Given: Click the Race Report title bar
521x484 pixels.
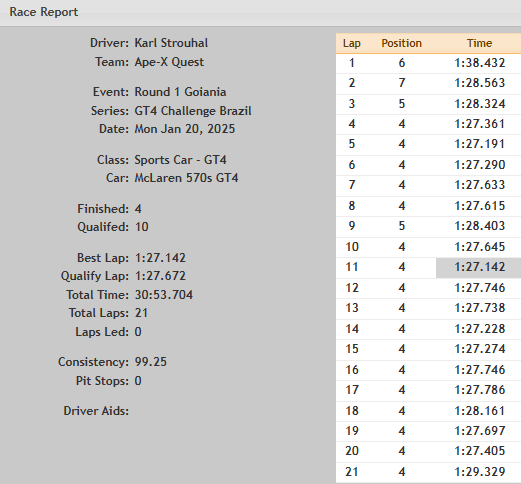Looking at the screenshot, I should pos(260,12).
